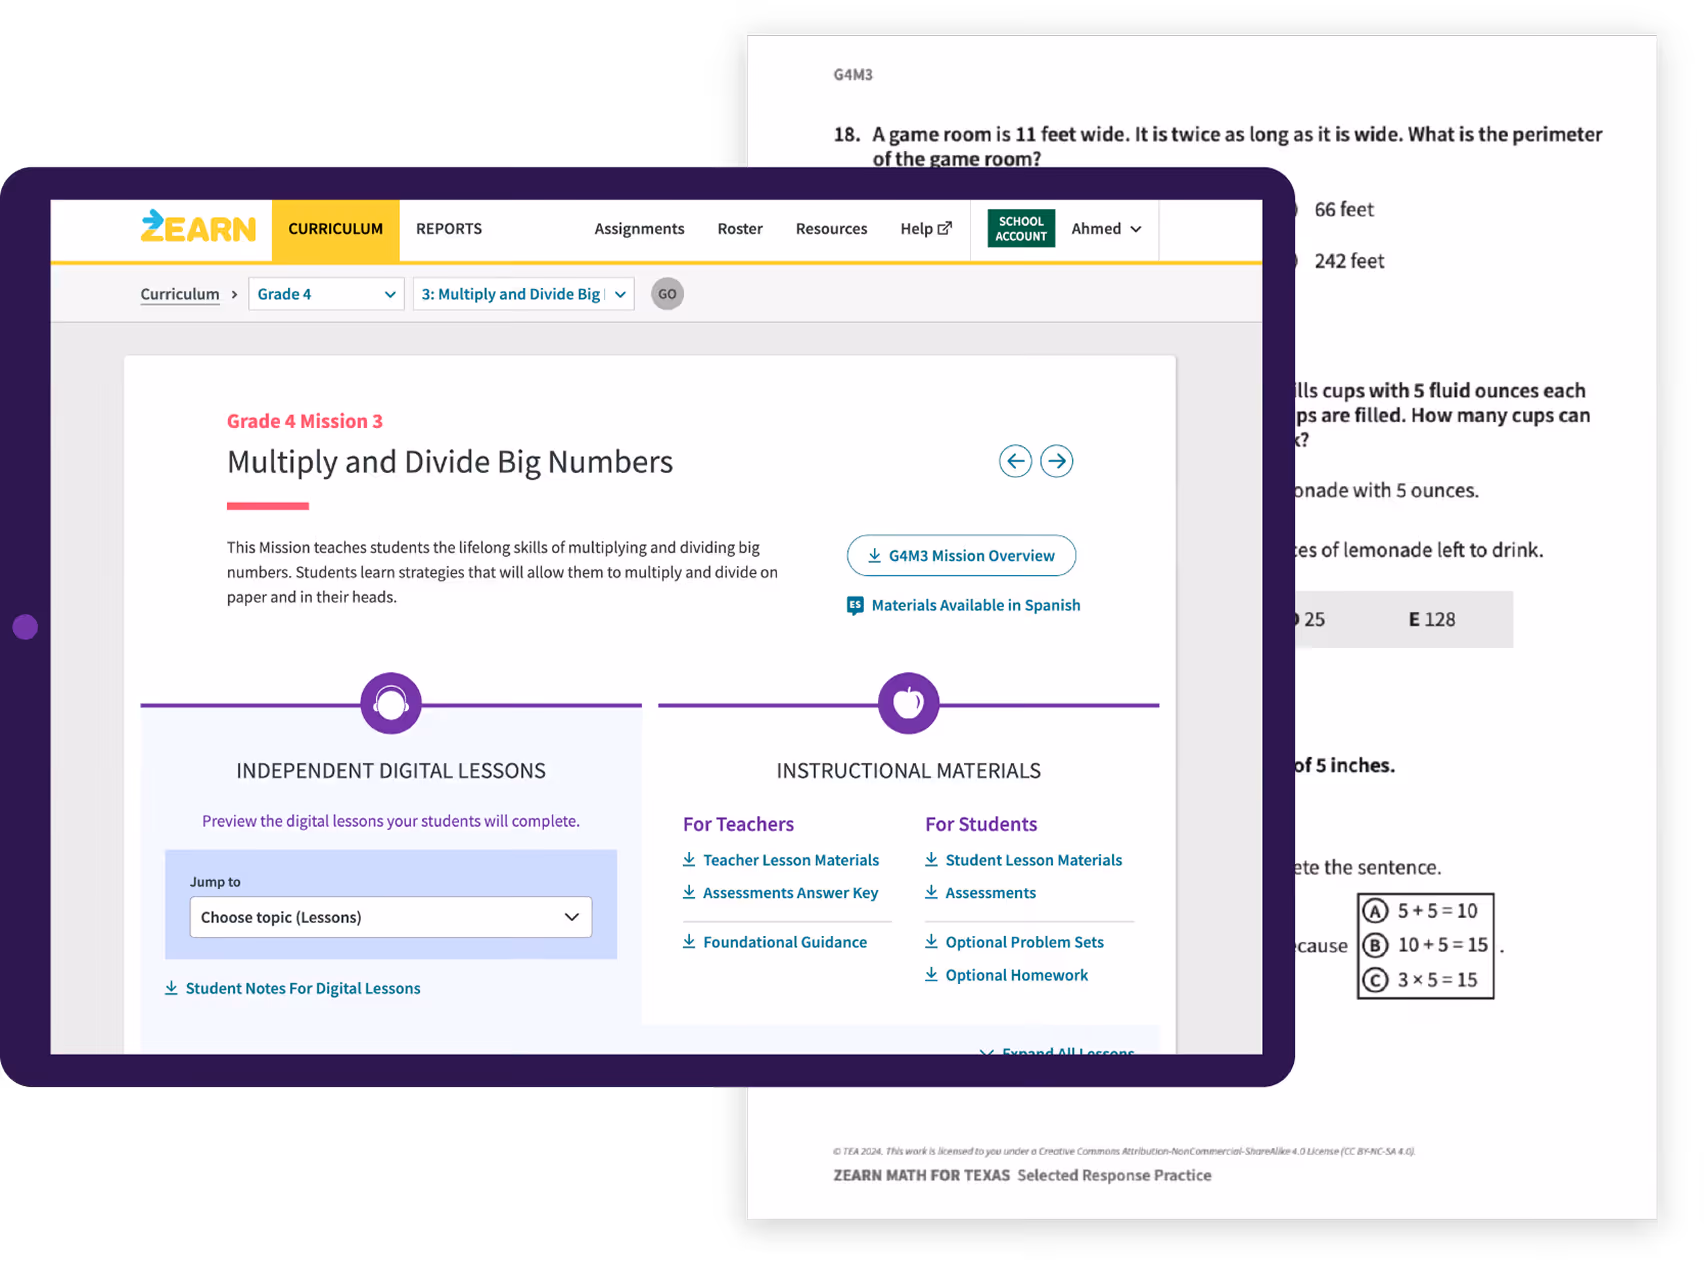The image size is (1704, 1267).
Task: Click the School Account badge
Action: [x=1021, y=228]
